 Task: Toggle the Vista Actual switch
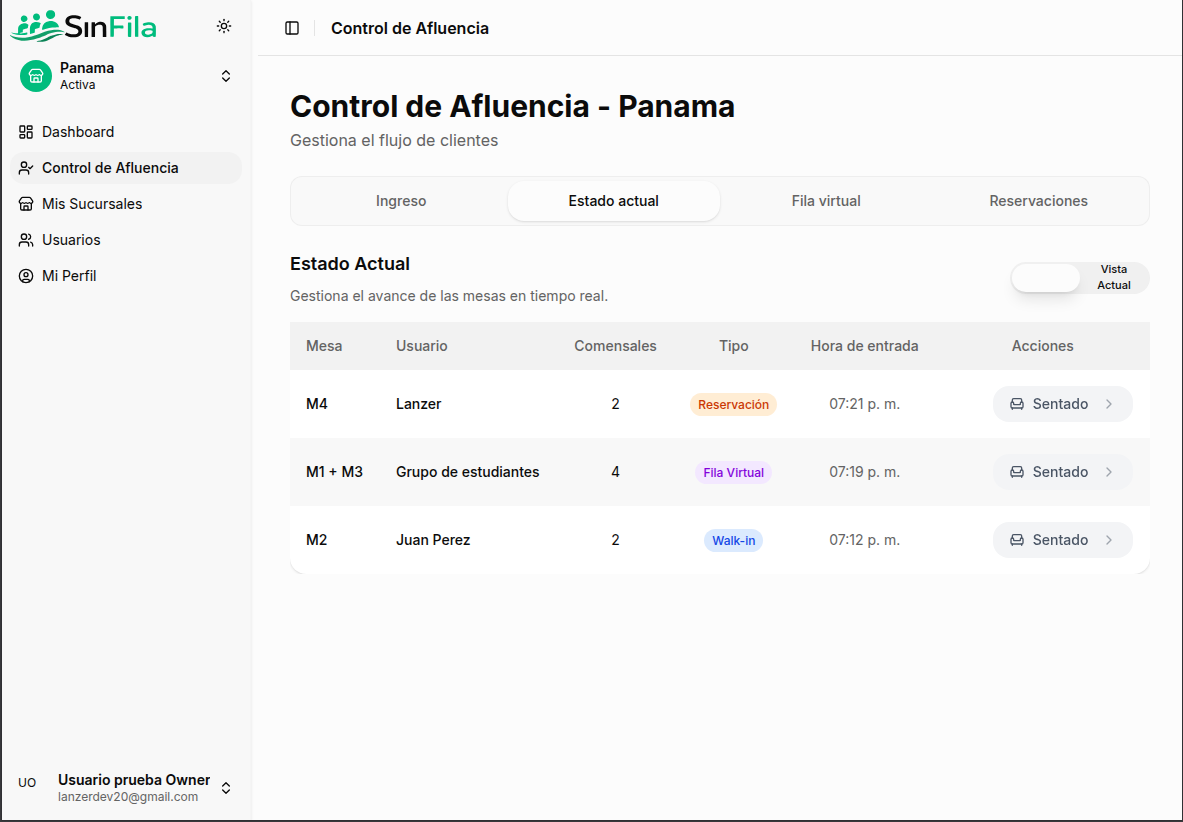1080,278
